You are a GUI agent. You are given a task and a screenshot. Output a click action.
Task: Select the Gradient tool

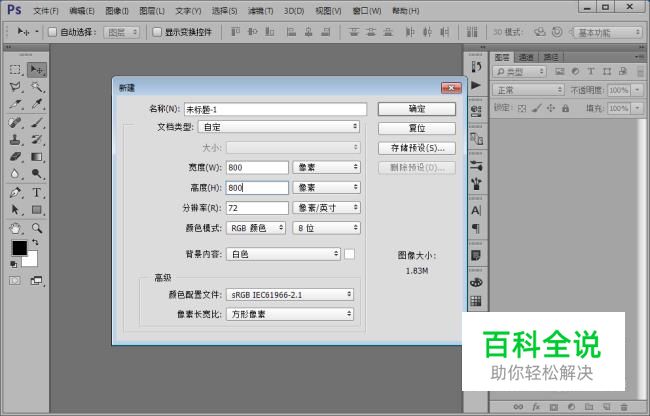(x=37, y=157)
